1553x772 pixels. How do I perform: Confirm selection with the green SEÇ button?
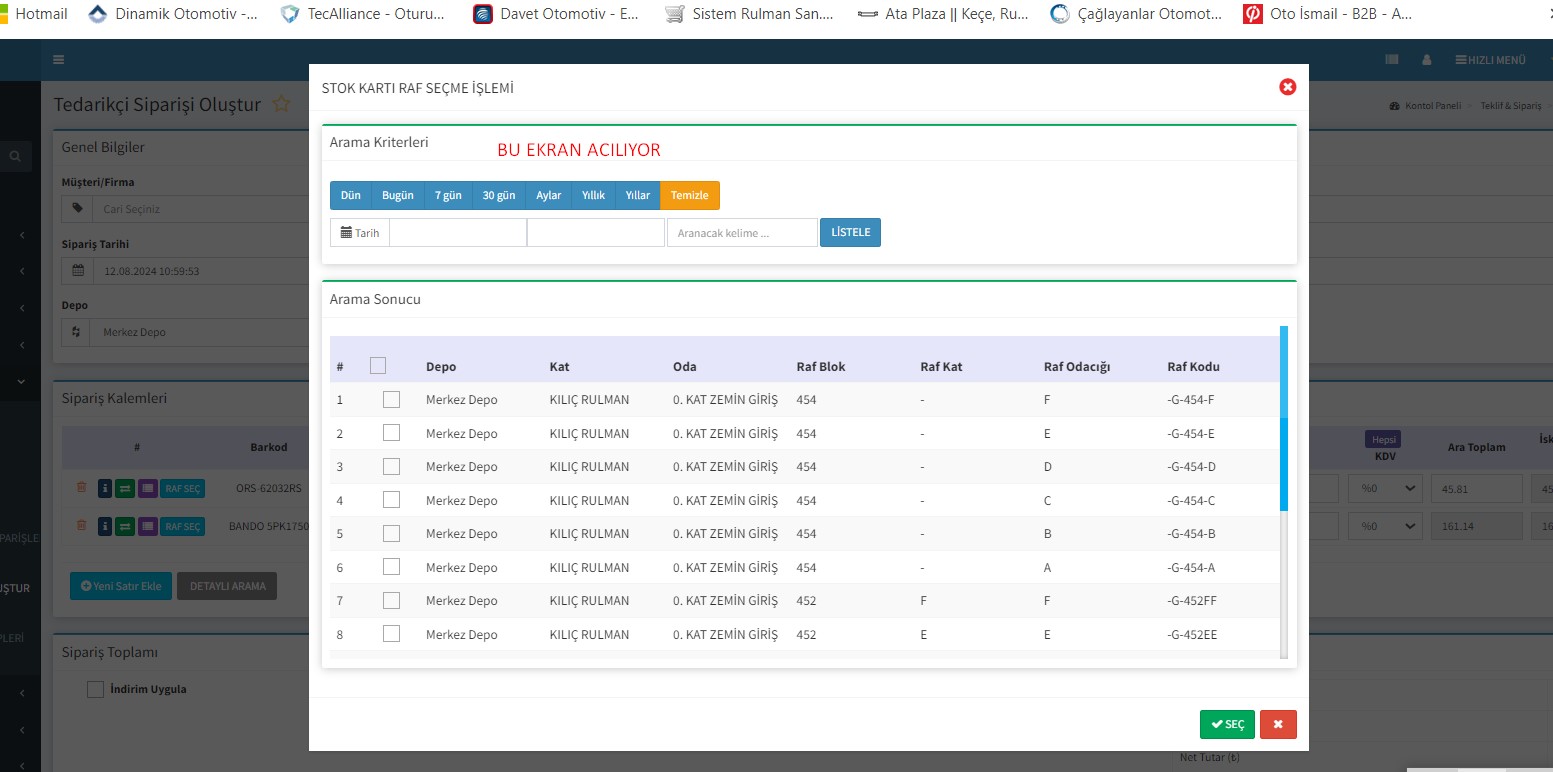tap(1227, 724)
